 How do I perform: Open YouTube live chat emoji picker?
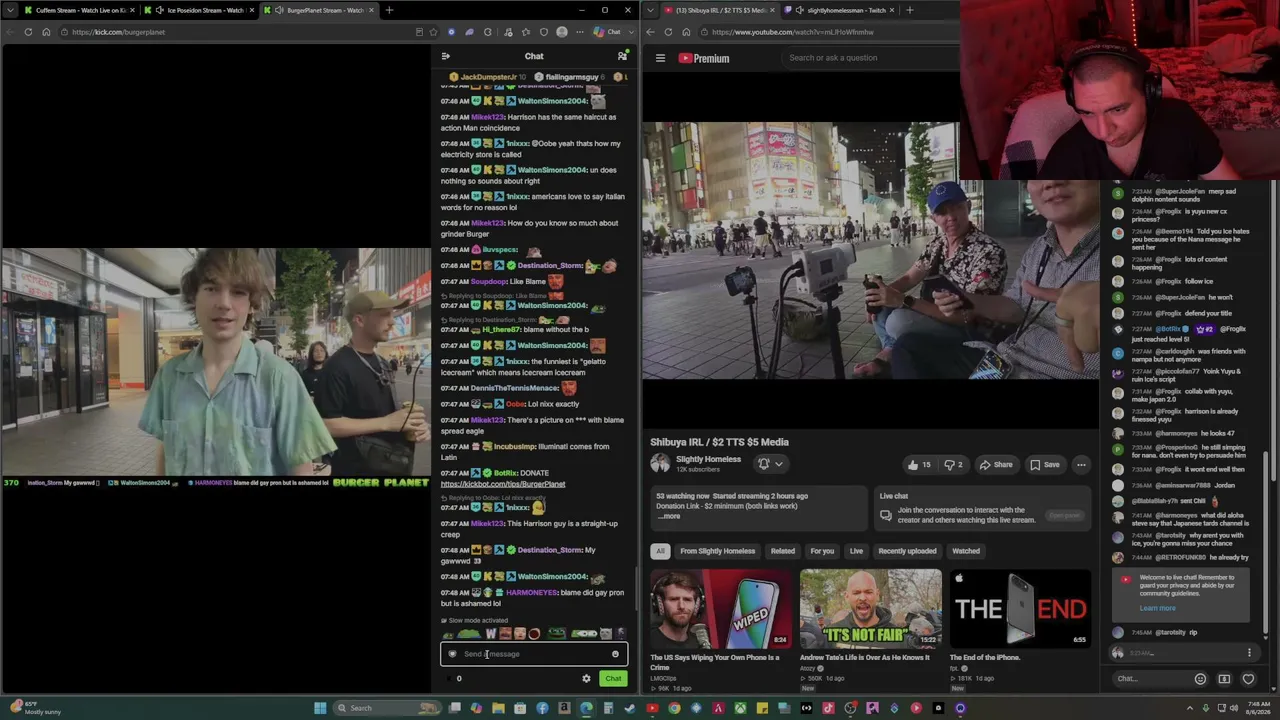tap(1200, 679)
